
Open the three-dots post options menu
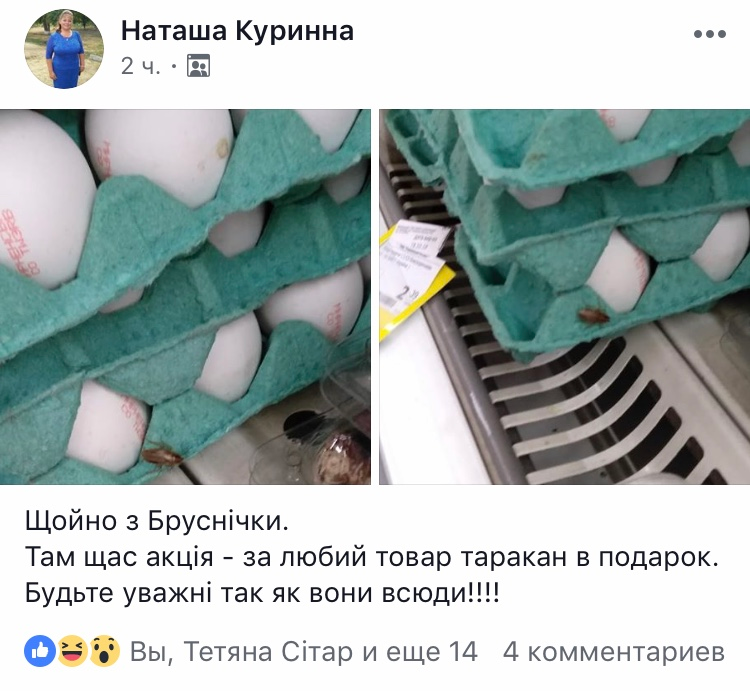click(x=710, y=34)
